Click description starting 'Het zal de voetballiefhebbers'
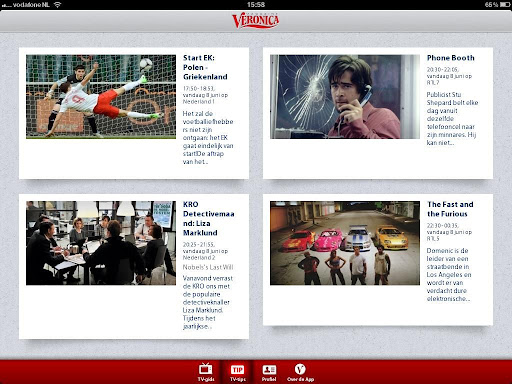Viewport: 512px width, 384px height. click(208, 138)
